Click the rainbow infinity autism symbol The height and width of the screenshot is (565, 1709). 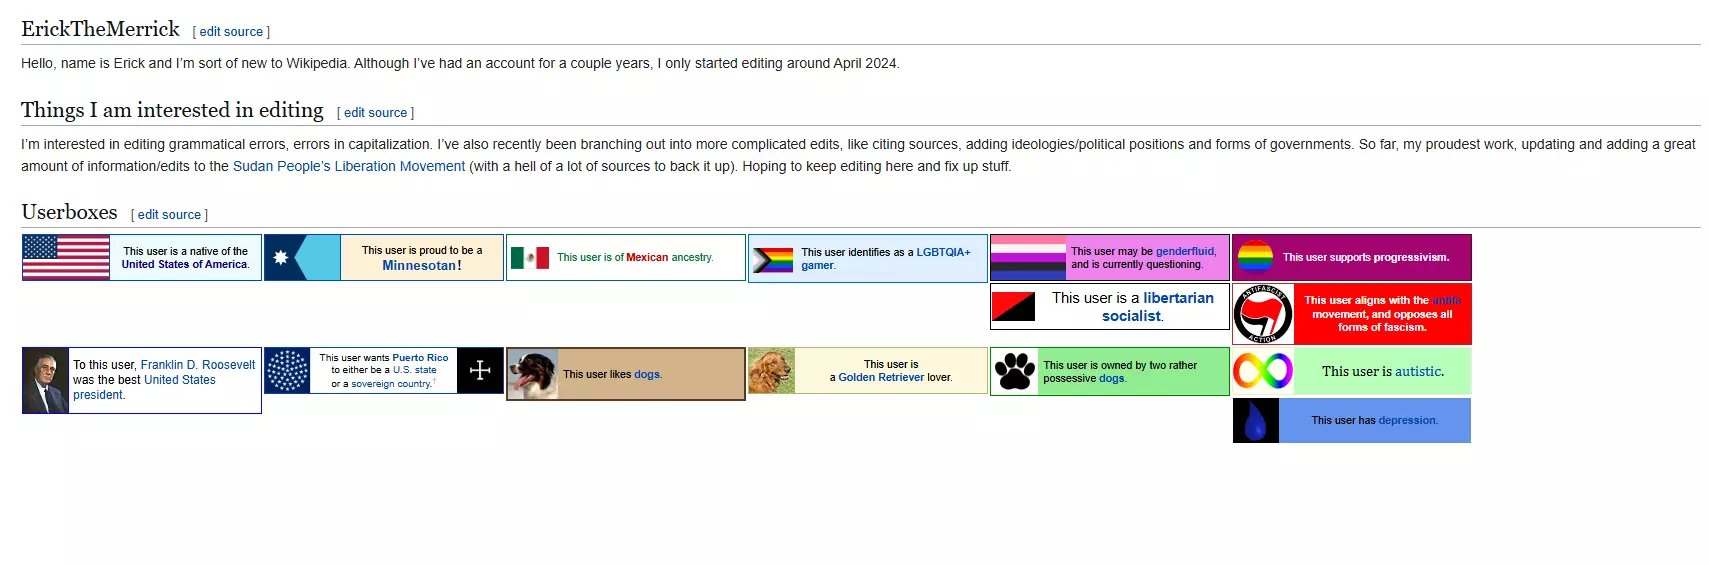(1263, 371)
